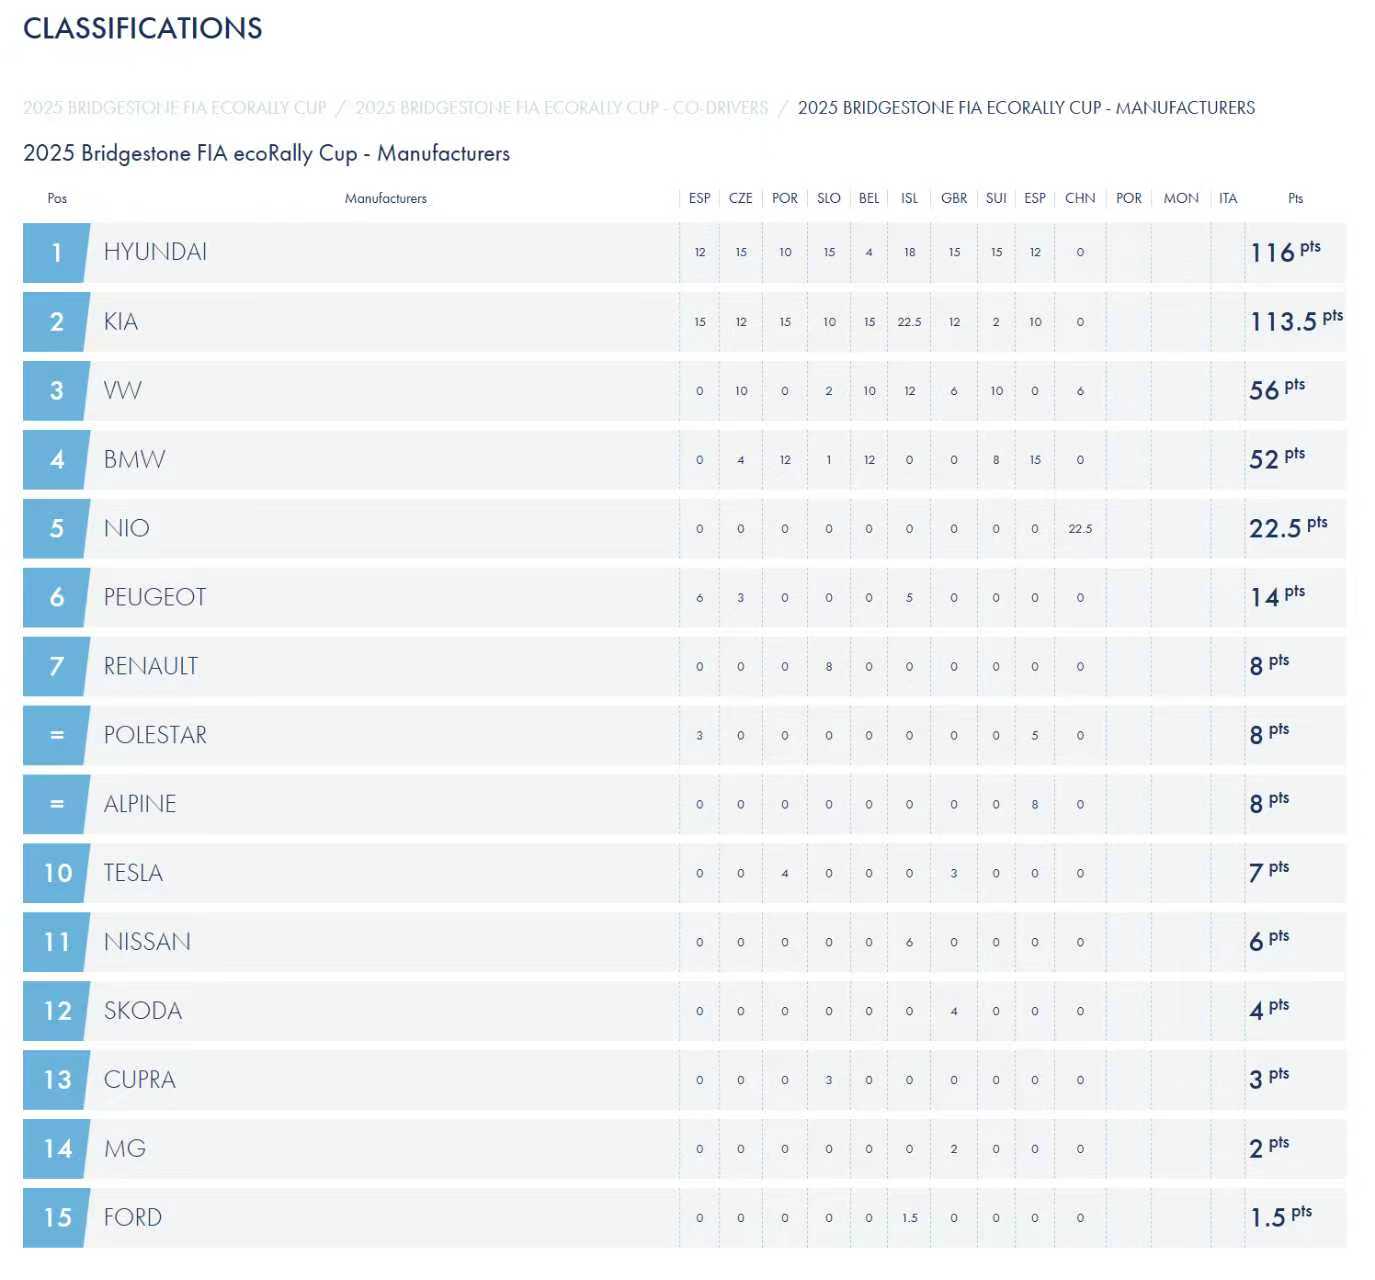Click the ITA round column header
The image size is (1375, 1280).
tap(1228, 198)
